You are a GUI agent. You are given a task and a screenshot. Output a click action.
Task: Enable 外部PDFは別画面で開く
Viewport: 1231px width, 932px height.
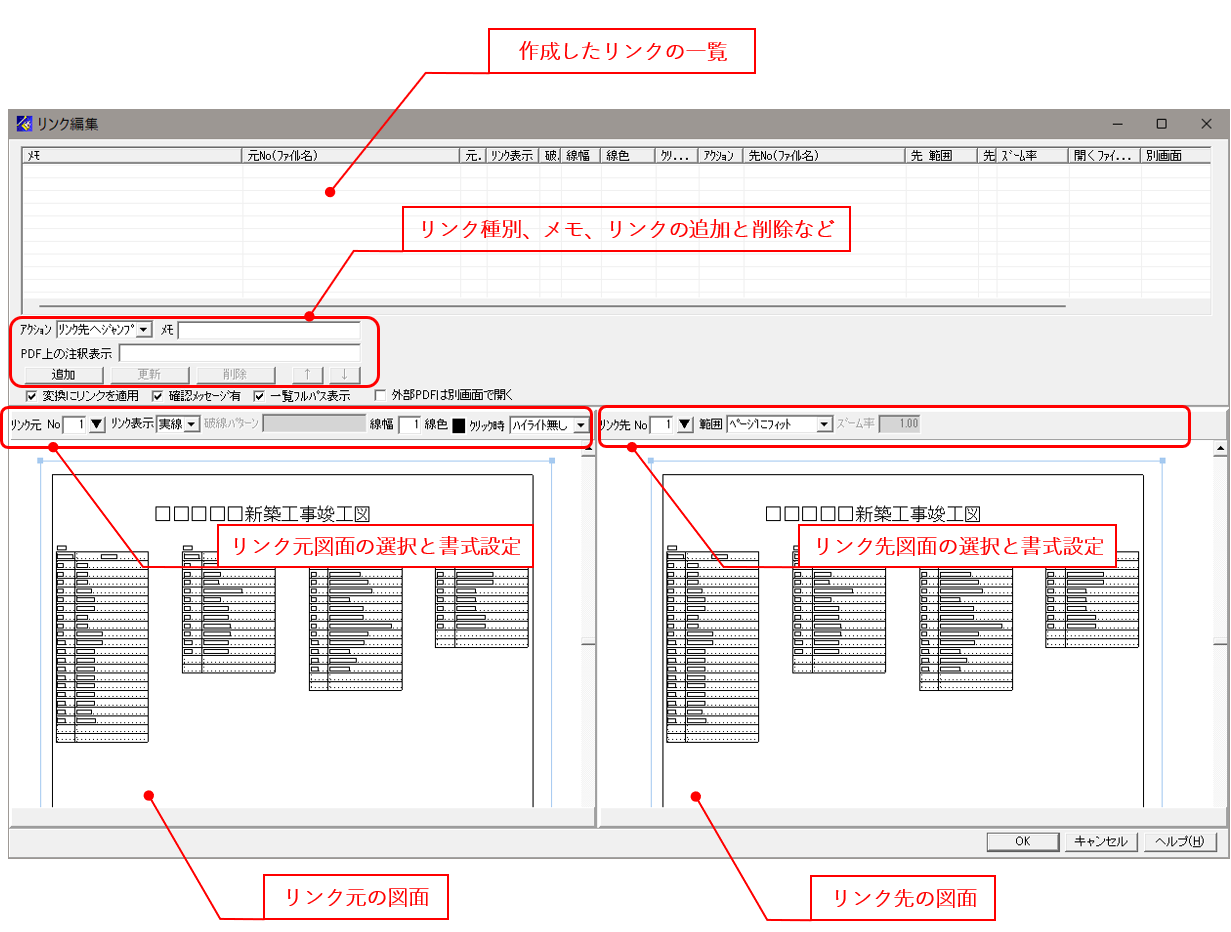point(380,395)
